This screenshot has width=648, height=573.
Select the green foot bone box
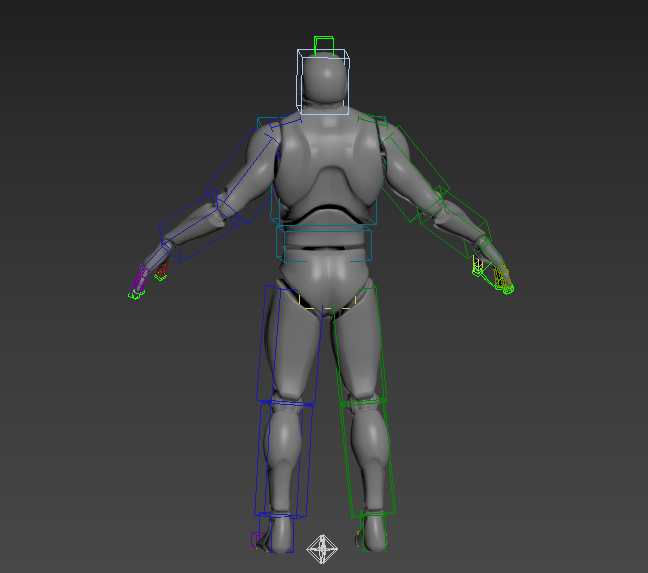point(373,531)
